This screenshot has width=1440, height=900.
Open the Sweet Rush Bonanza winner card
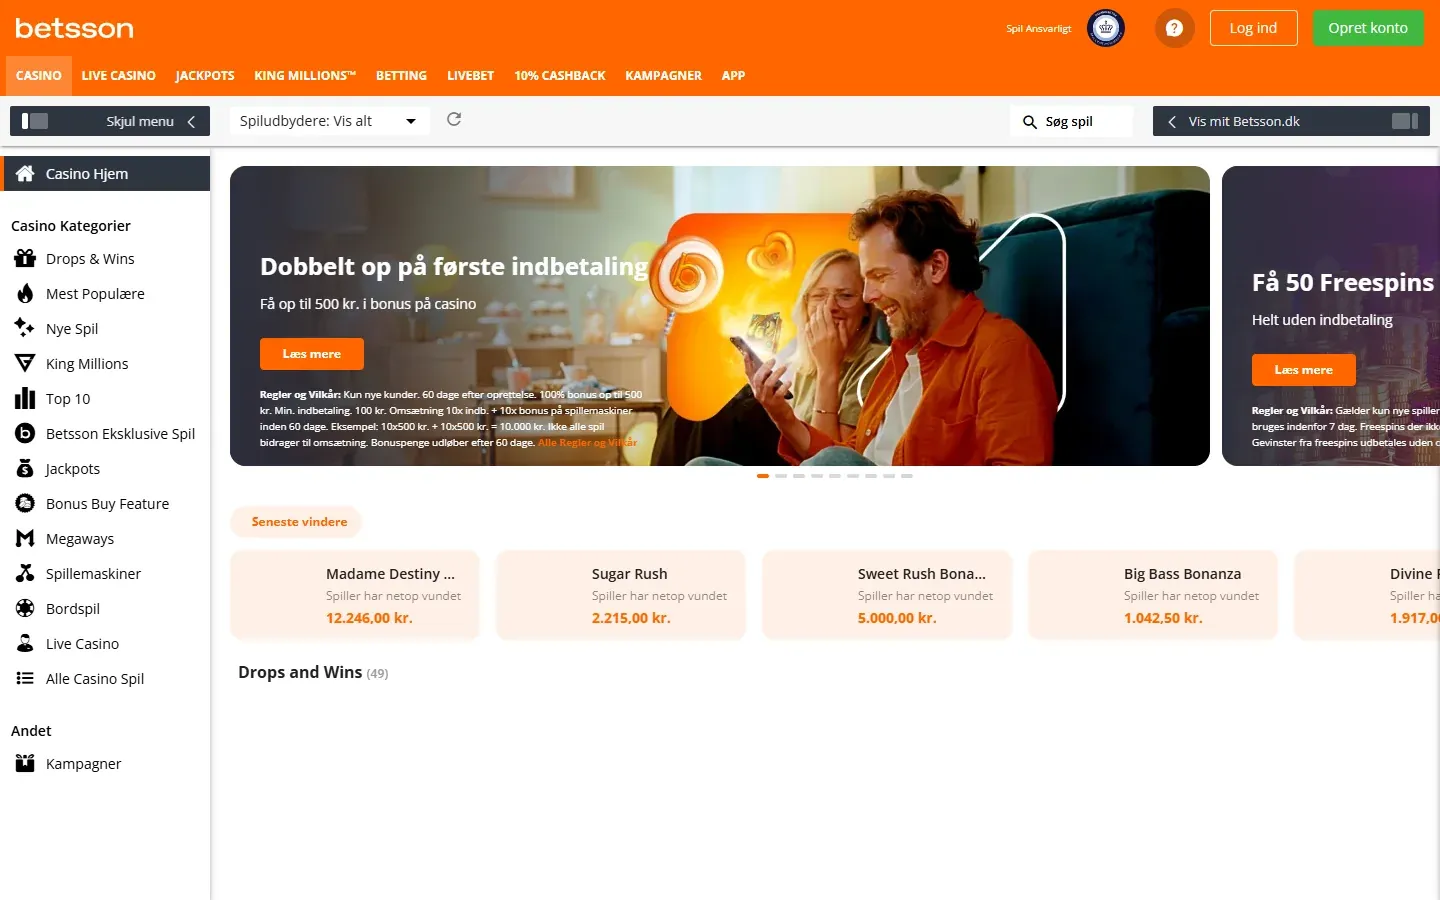pyautogui.click(x=887, y=595)
